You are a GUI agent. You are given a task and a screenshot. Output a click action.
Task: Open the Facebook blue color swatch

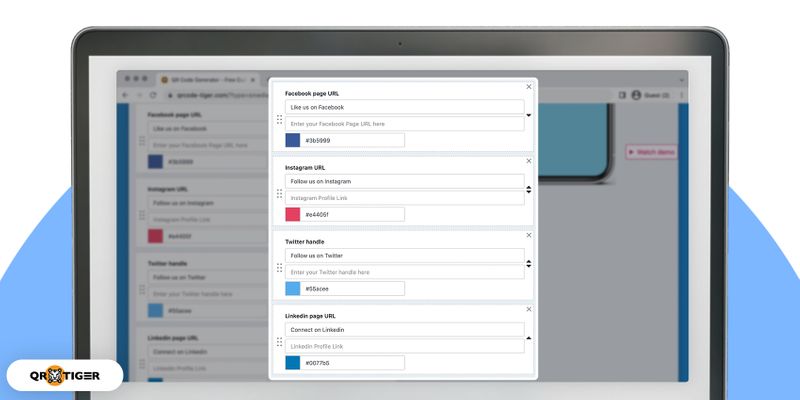[292, 141]
